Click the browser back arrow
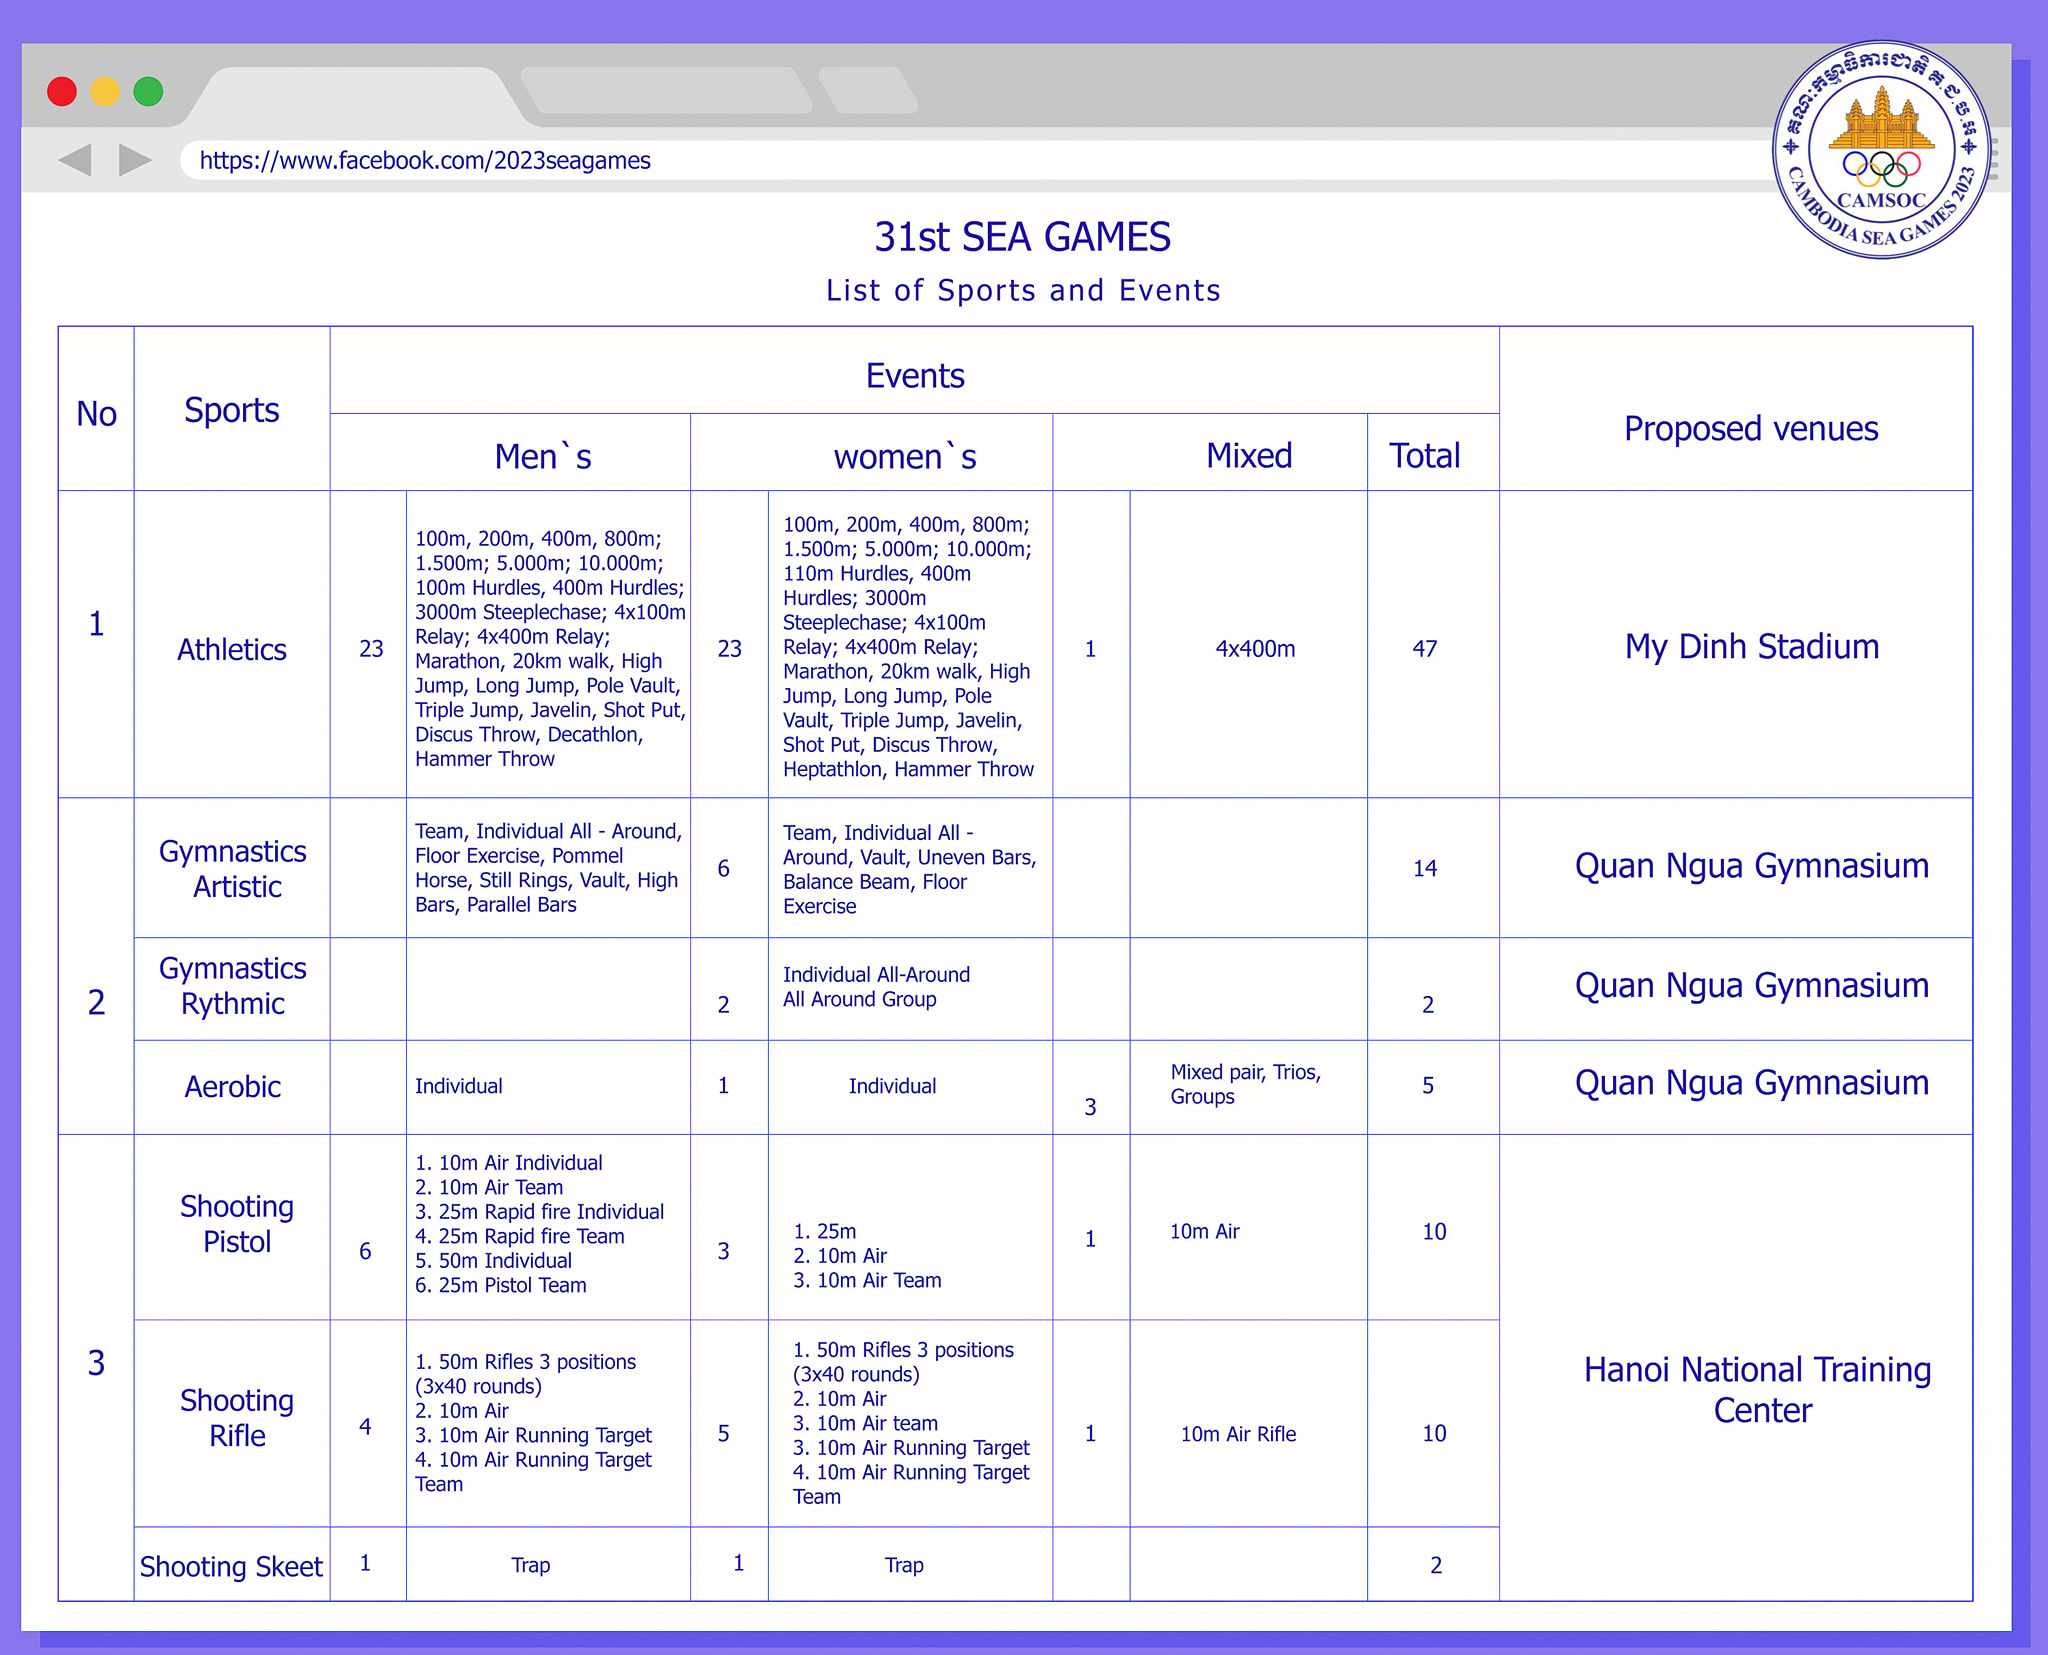The height and width of the screenshot is (1655, 2048). [x=75, y=160]
